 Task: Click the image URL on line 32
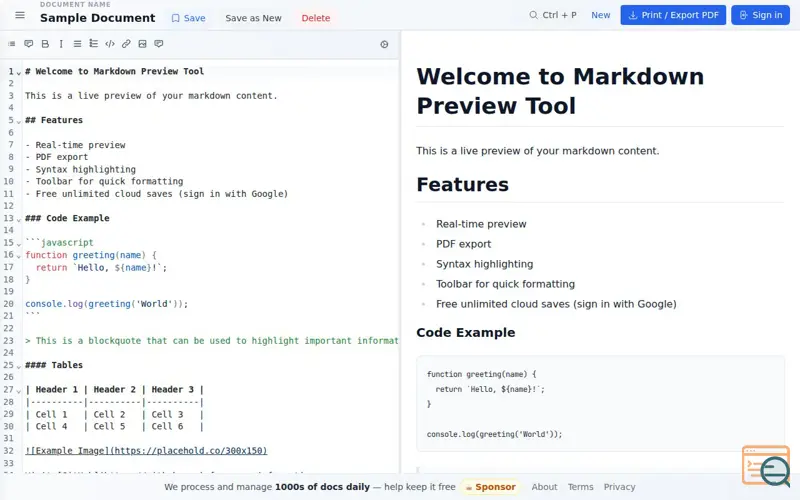coord(189,451)
